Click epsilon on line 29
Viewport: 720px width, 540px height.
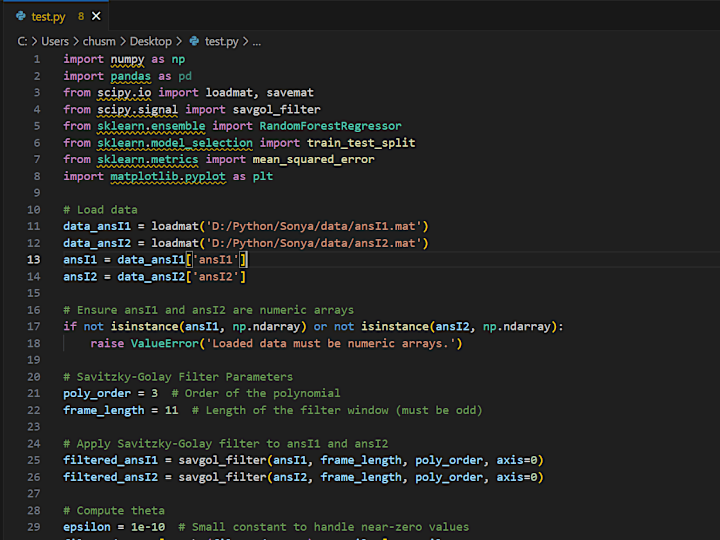87,527
